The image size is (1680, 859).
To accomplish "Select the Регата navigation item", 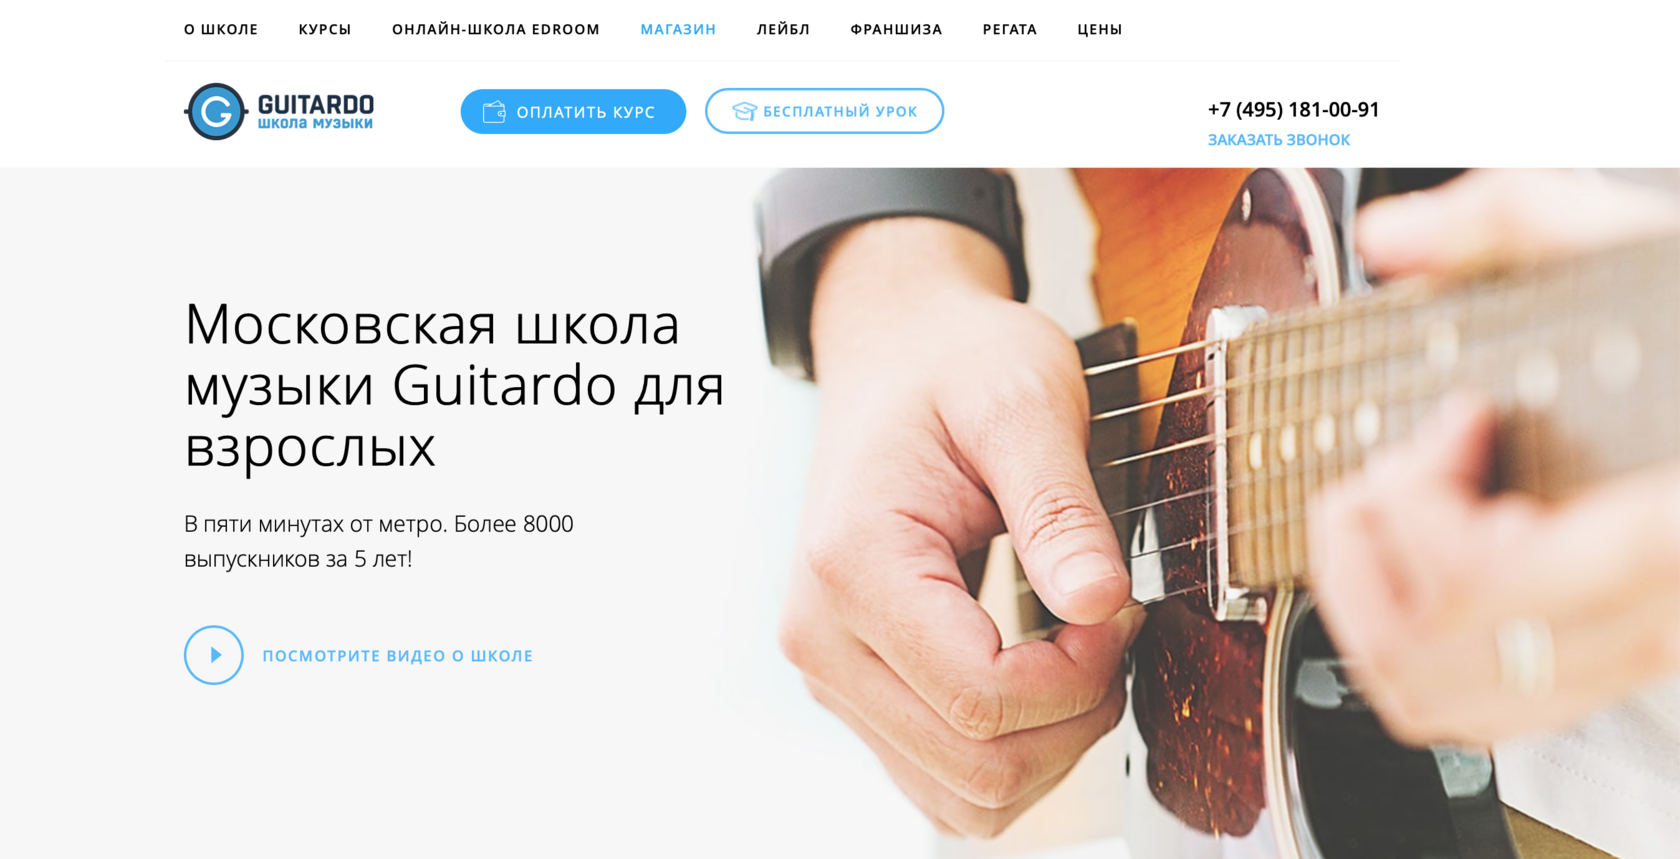I will click(1010, 29).
